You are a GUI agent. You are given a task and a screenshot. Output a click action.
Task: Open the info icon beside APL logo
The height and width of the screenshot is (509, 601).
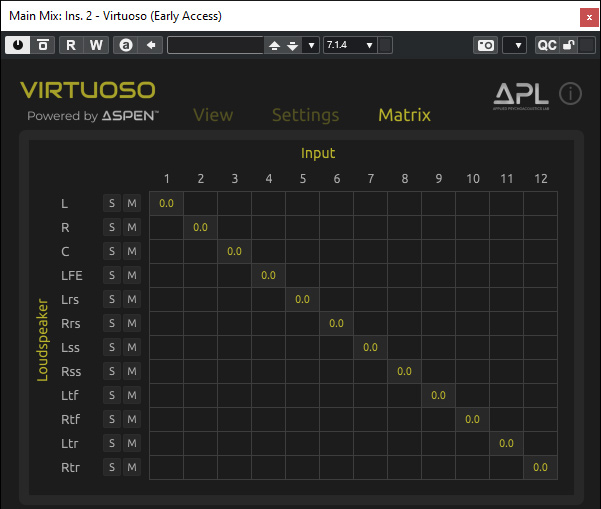(x=570, y=94)
